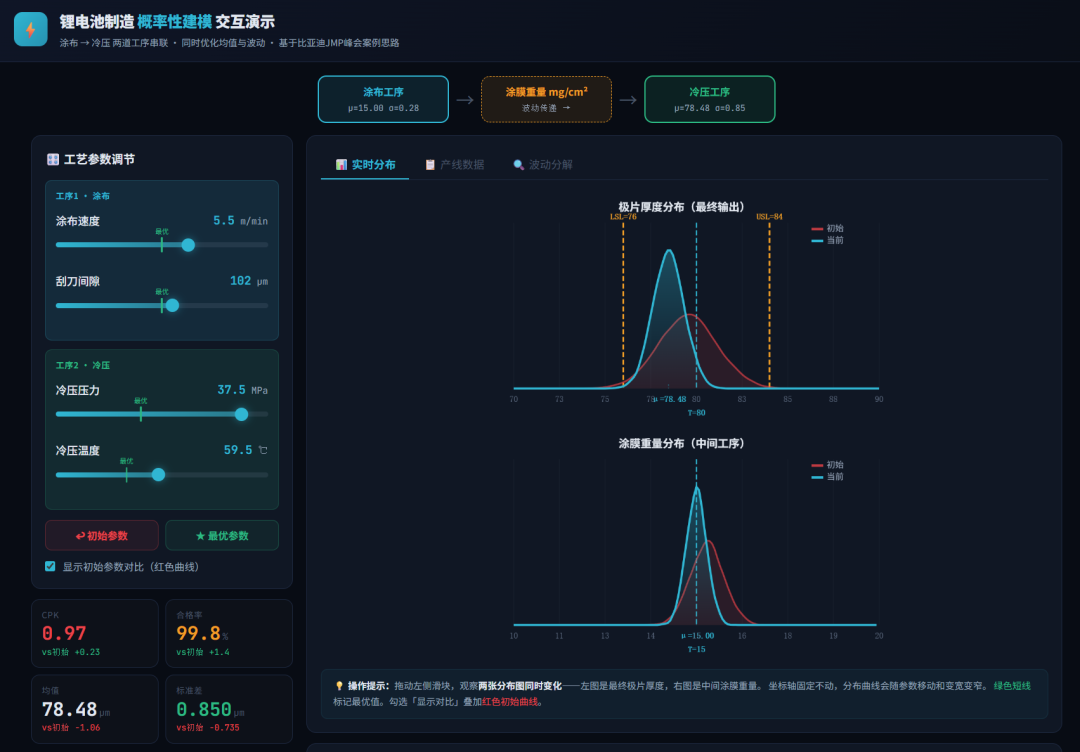The width and height of the screenshot is (1080, 752).
Task: Open the 产线数据 tab
Action: click(x=454, y=165)
